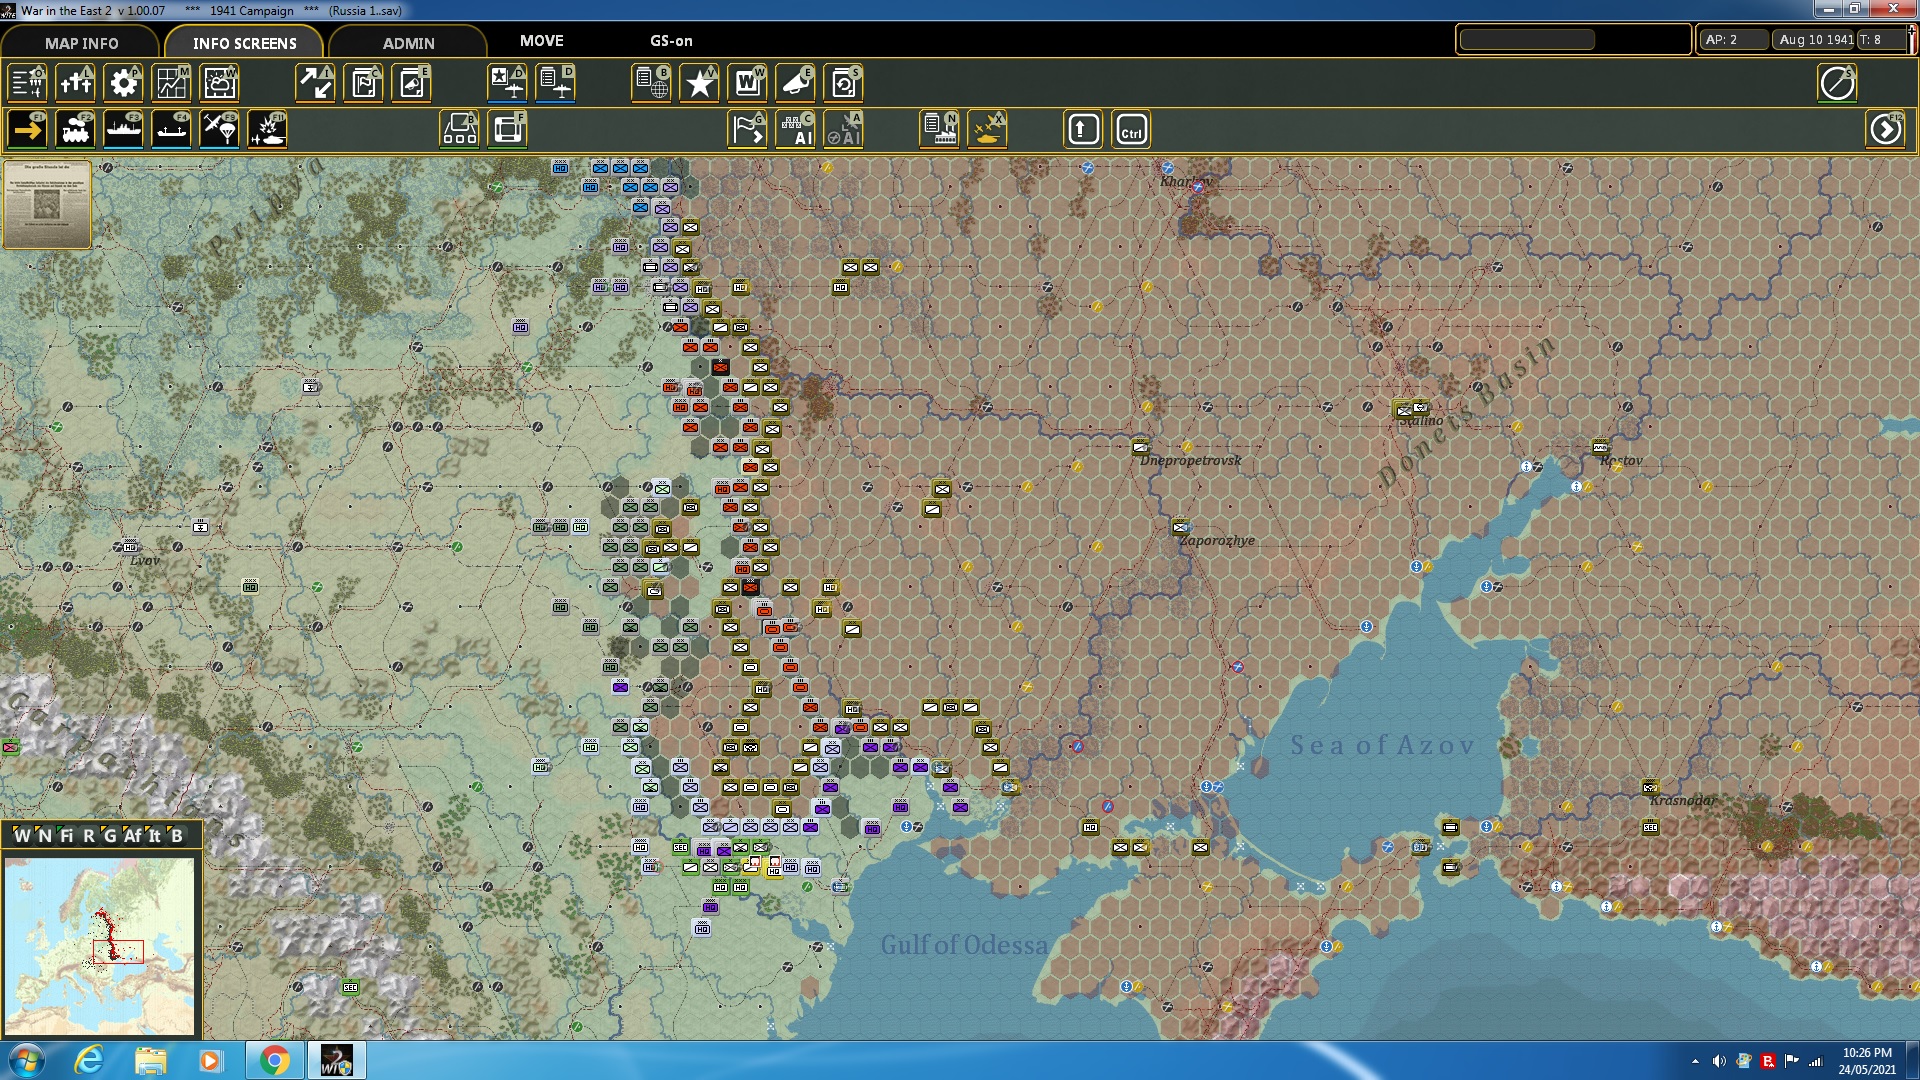The height and width of the screenshot is (1080, 1920).
Task: Open the preferences gear icon
Action: point(123,83)
